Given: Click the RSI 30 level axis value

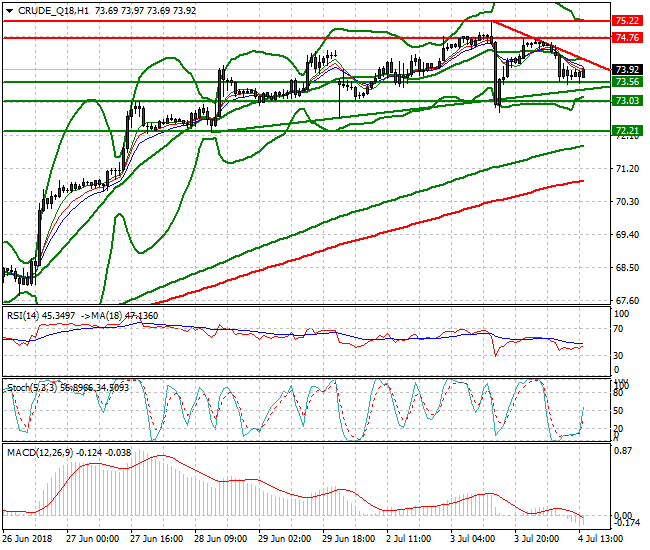Looking at the screenshot, I should point(618,356).
